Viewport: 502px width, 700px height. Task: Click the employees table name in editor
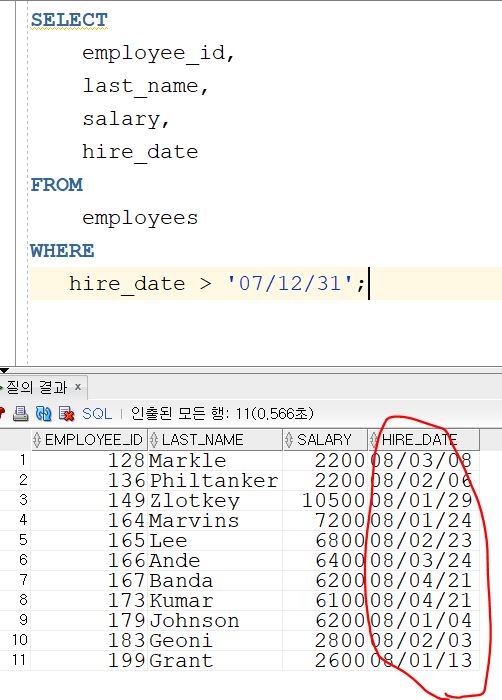pos(140,218)
